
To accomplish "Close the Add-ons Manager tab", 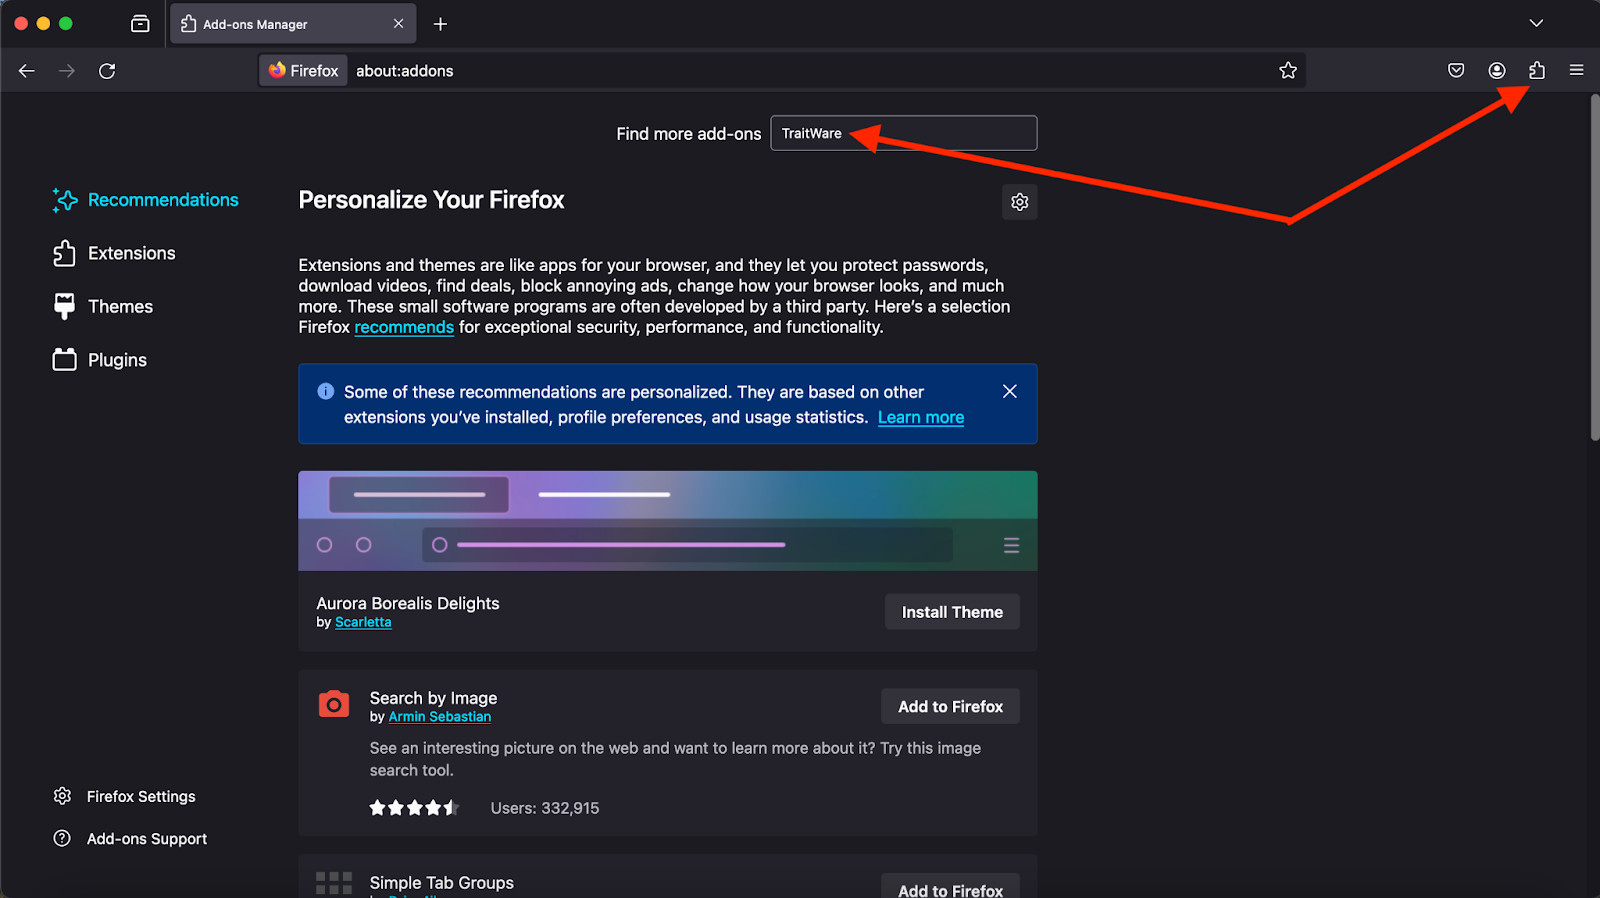I will (399, 24).
